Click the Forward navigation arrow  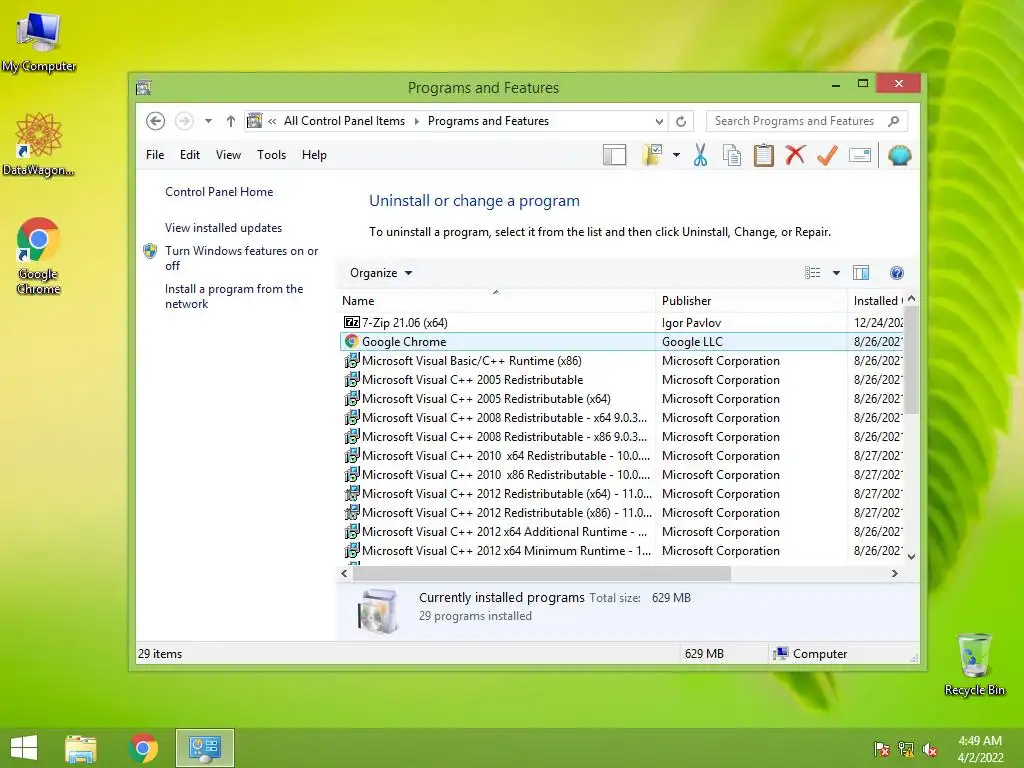184,121
